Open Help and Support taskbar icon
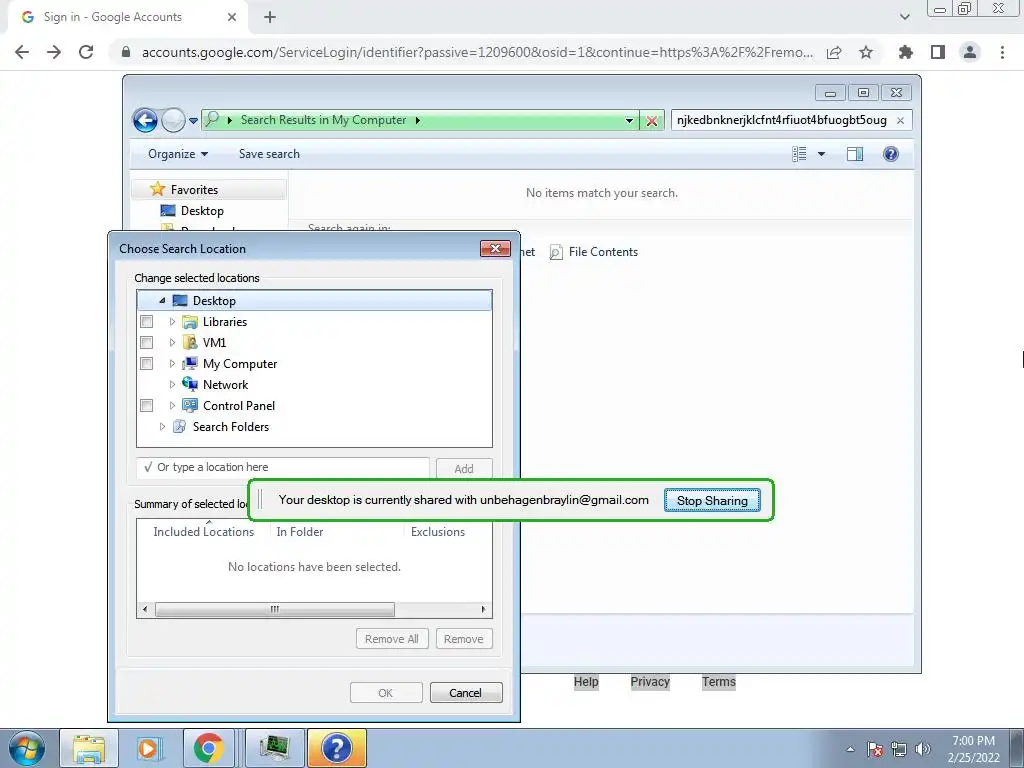 (x=337, y=748)
